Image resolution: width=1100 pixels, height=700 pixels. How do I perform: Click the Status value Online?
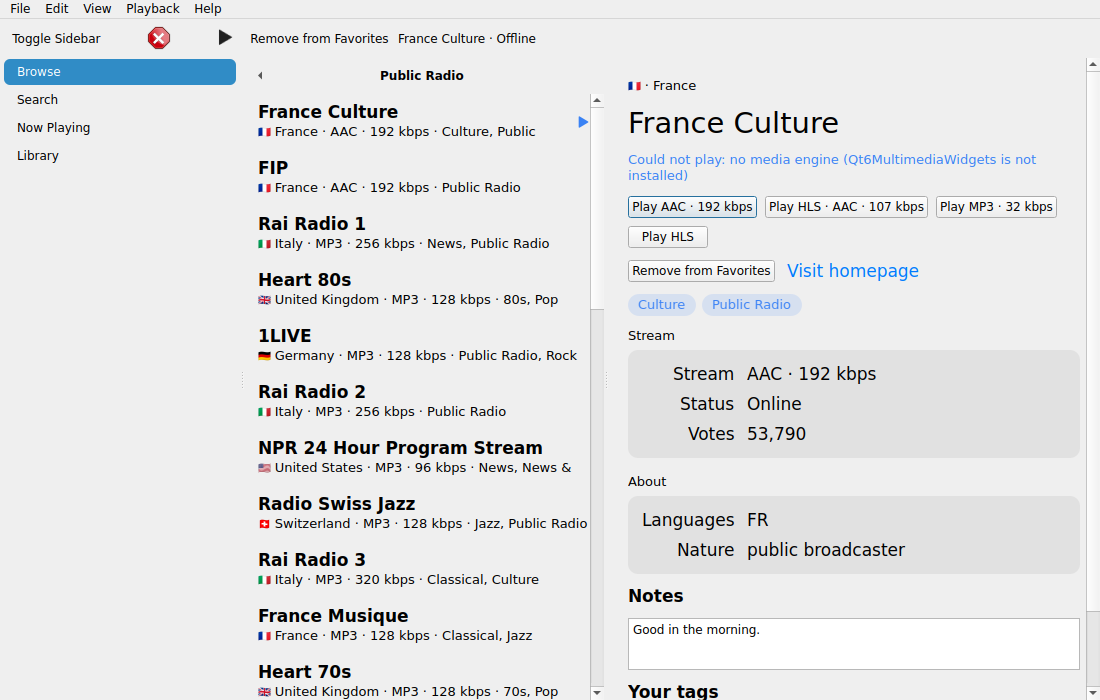click(774, 404)
